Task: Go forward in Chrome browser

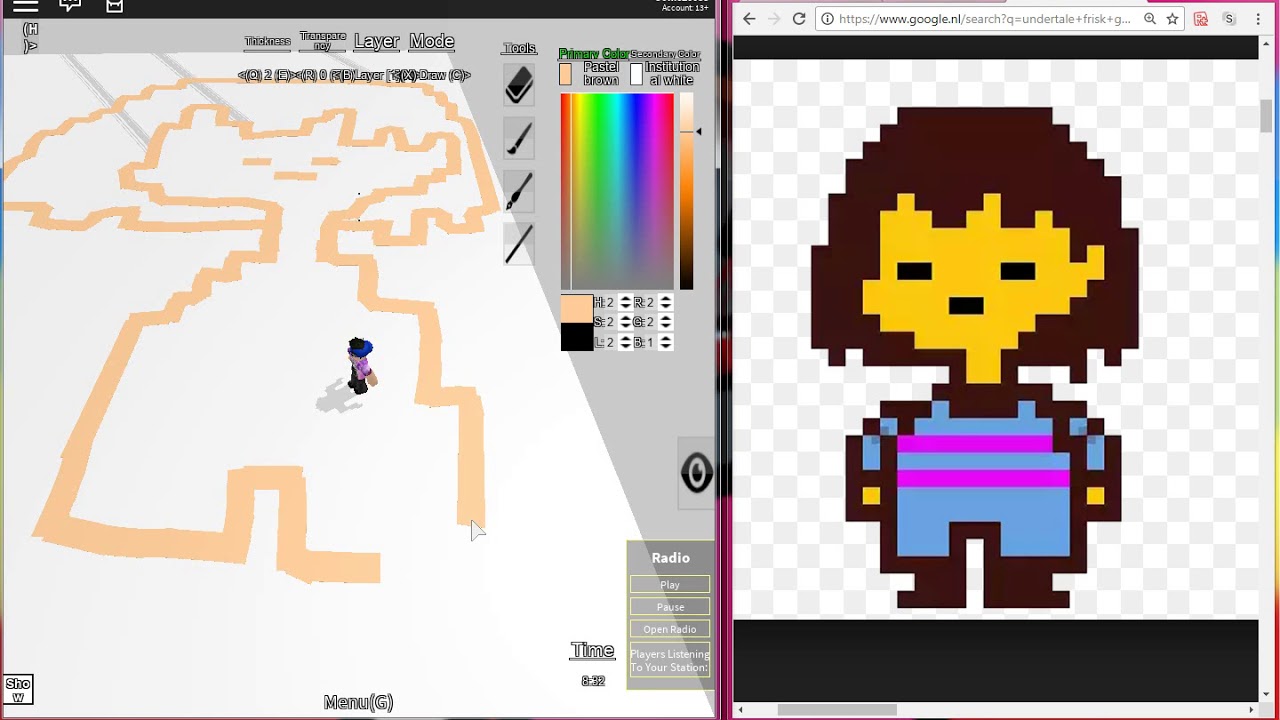Action: pyautogui.click(x=773, y=19)
